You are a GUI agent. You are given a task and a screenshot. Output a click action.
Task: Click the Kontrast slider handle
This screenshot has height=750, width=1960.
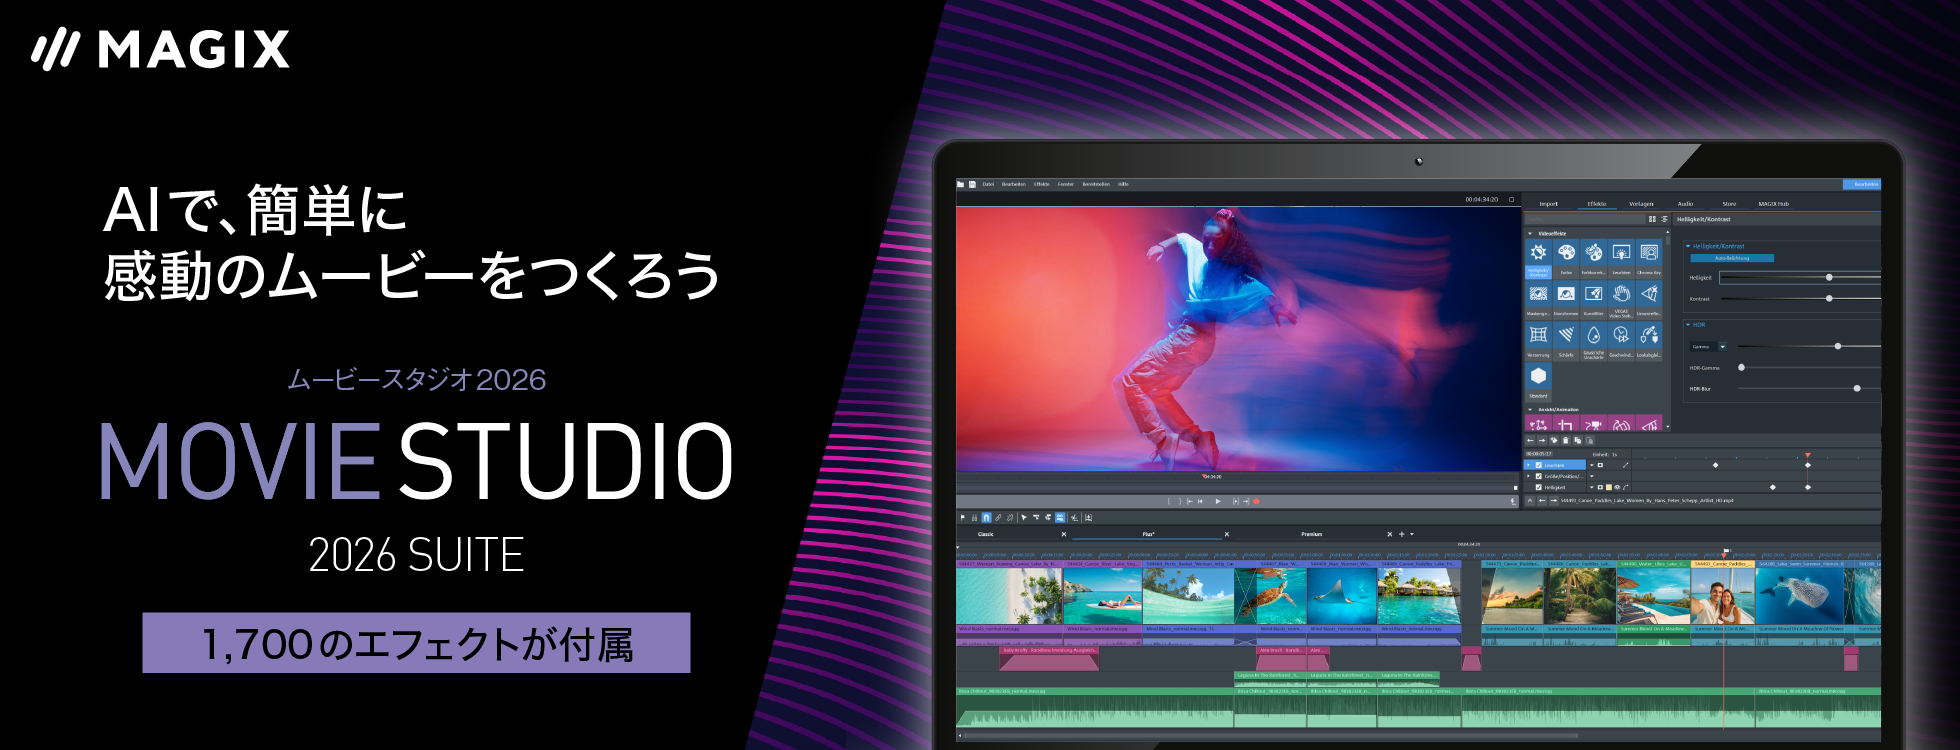[x=1829, y=298]
